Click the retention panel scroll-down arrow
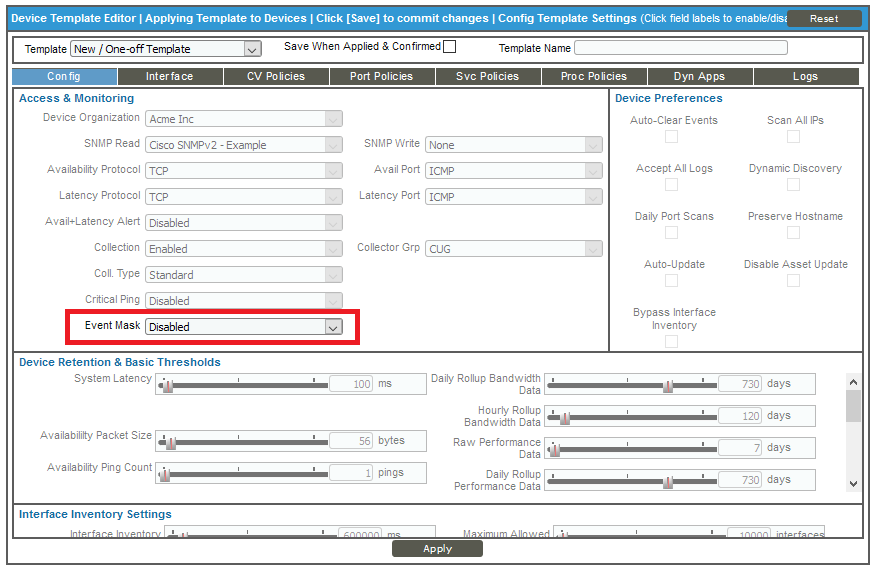This screenshot has width=879, height=572. pos(853,483)
